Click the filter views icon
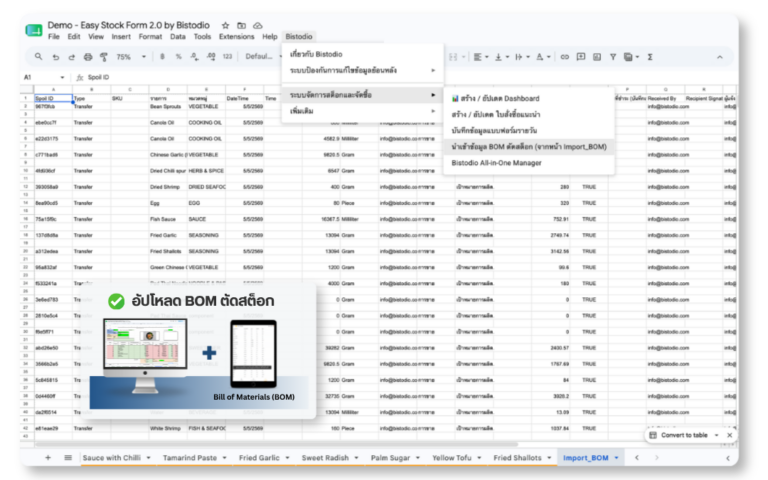Image resolution: width=768 pixels, height=480 pixels. [x=628, y=57]
